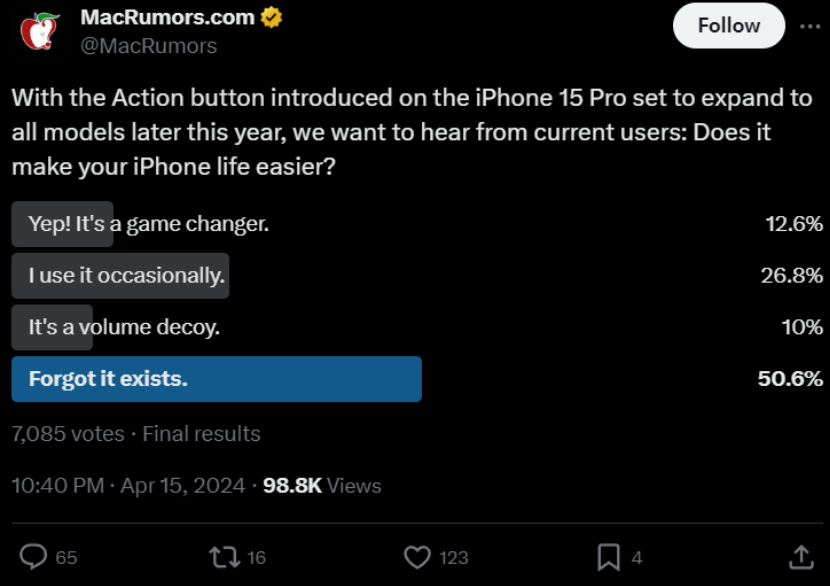Screen dimensions: 830x586
Task: Click the 10:40 PM Apr 15, 2024 timestamp
Action: point(128,486)
